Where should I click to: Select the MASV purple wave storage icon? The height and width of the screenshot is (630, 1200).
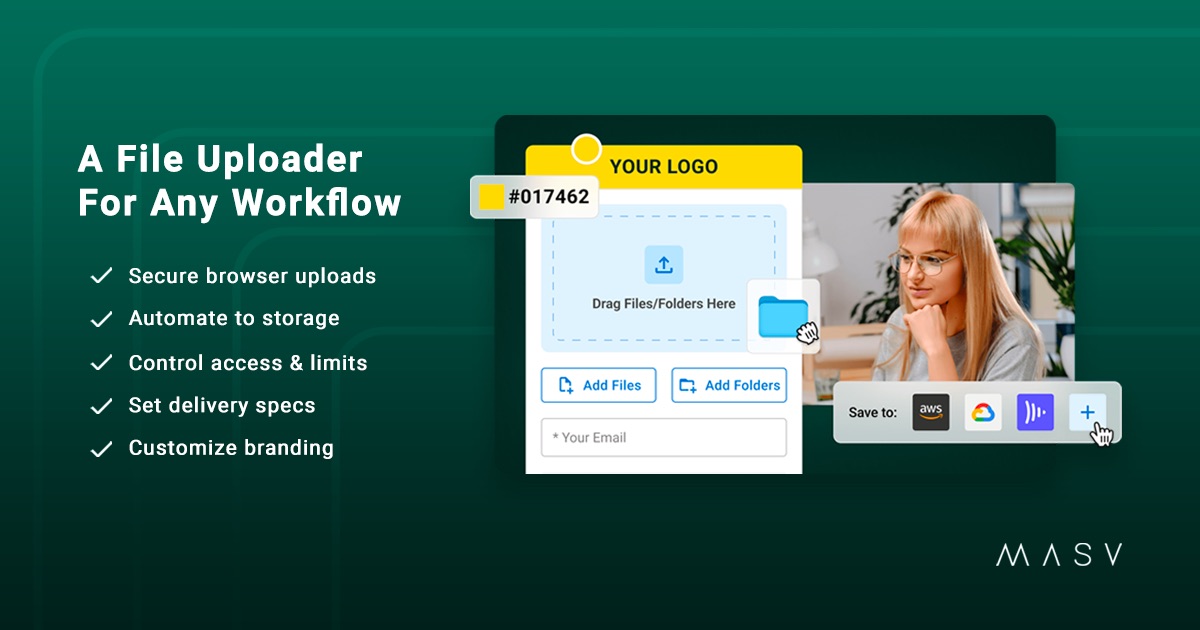1035,411
